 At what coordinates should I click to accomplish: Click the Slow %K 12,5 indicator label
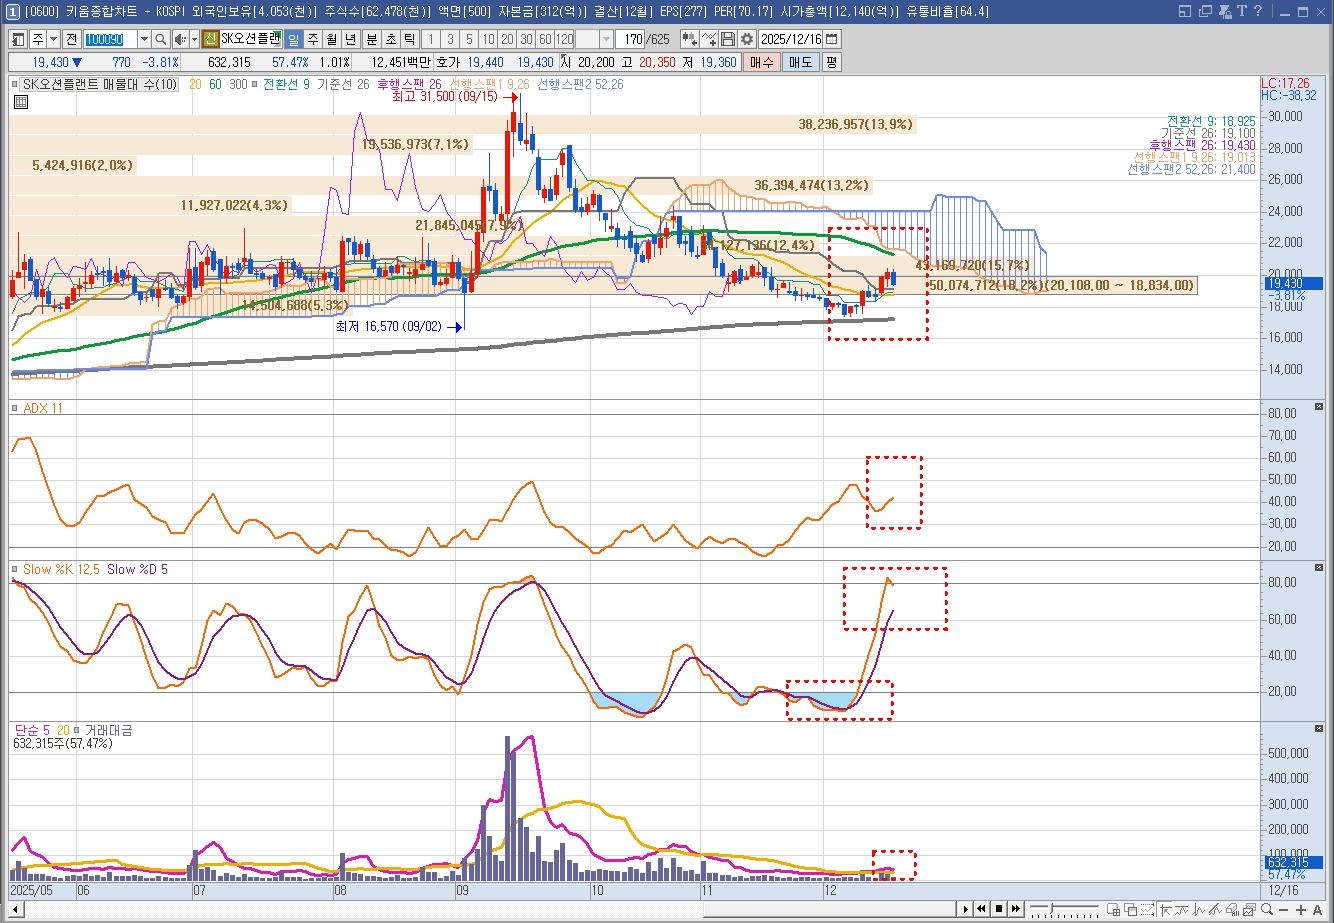click(x=61, y=569)
